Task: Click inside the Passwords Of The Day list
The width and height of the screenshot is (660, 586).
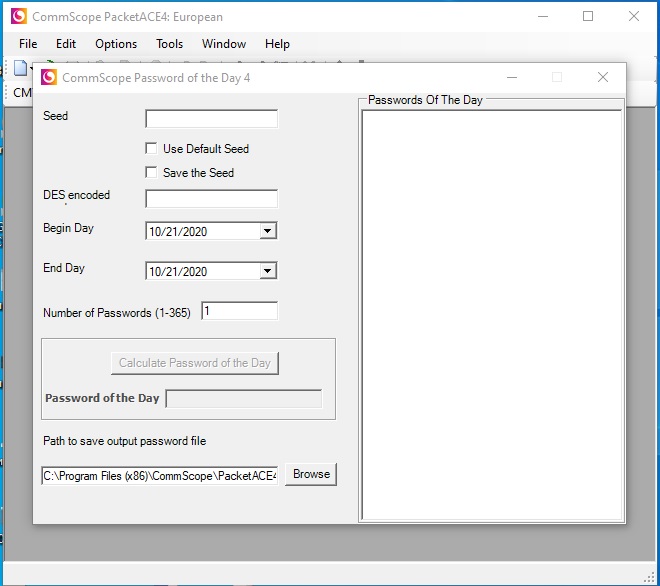Action: [x=492, y=315]
